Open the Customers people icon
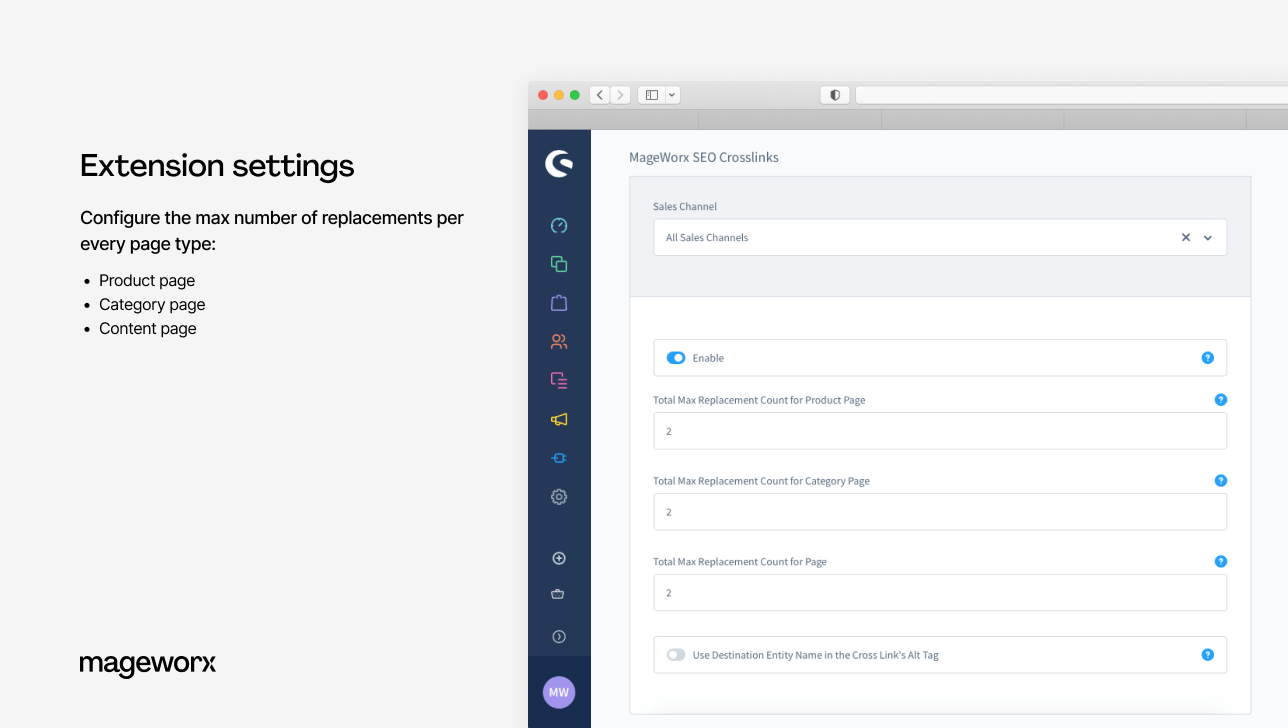 click(x=559, y=341)
